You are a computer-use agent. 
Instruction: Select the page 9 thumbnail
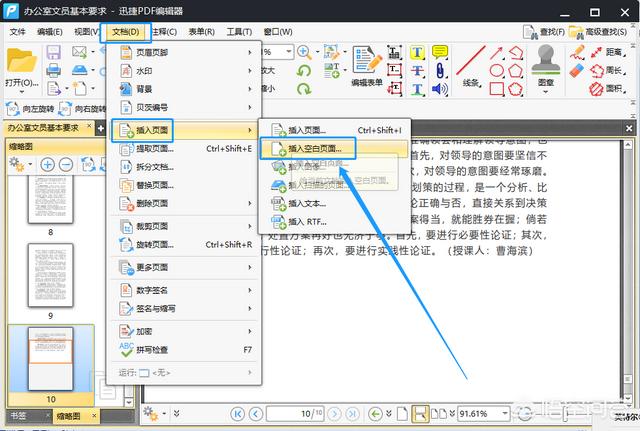pos(51,275)
